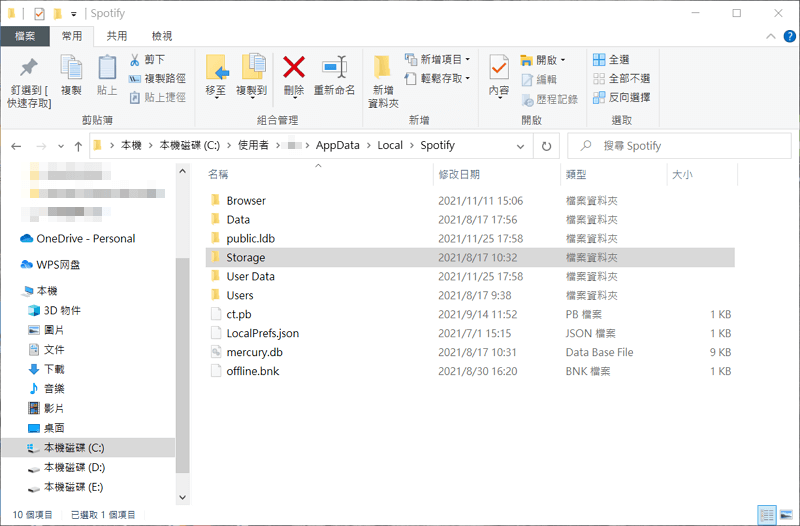Image resolution: width=800 pixels, height=526 pixels.
Task: Open the File (檔案) tab
Action: 25,36
